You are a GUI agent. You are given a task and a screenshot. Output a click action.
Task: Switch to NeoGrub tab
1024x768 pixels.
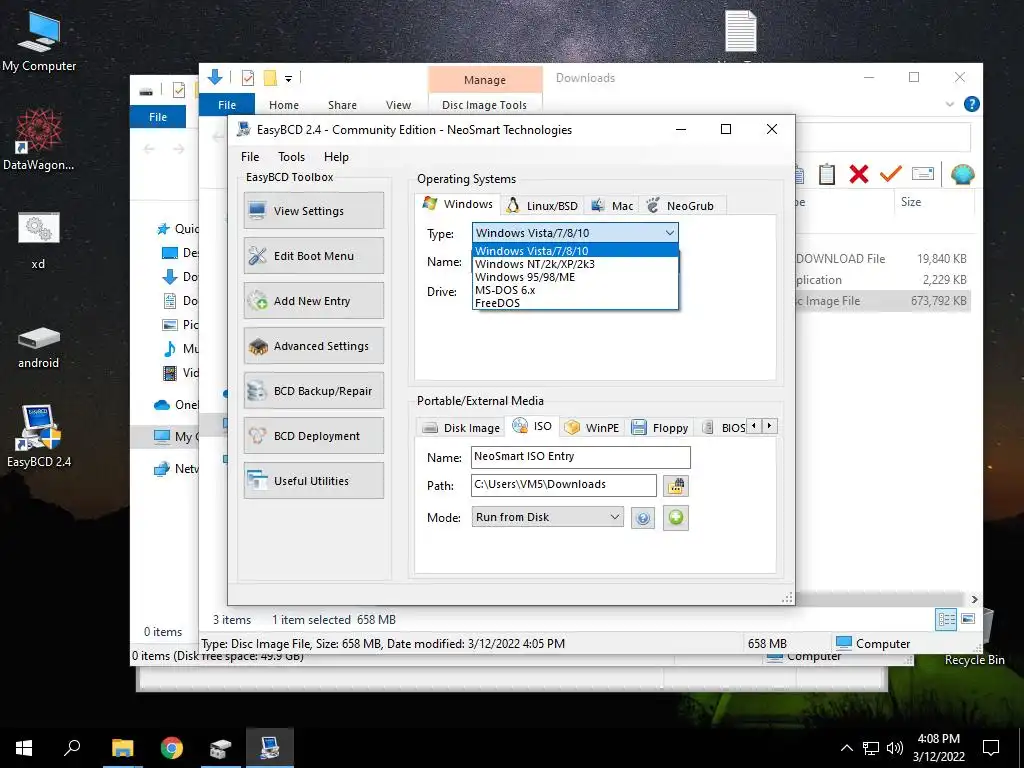680,206
